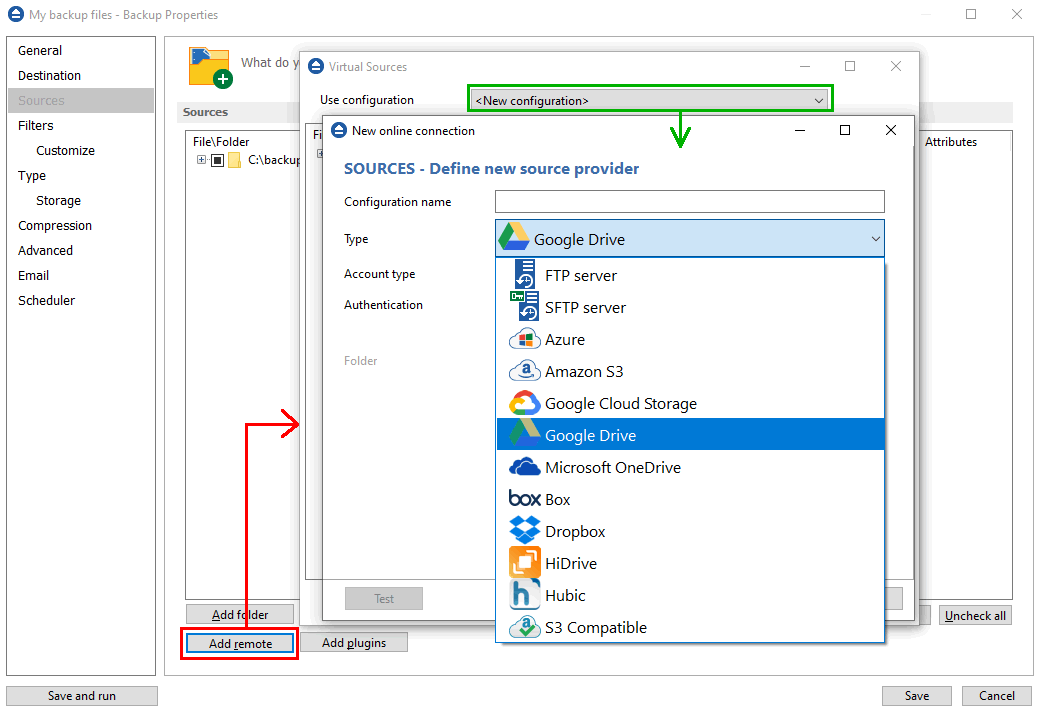Open the Scheduler page
This screenshot has height=716, width=1040.
point(46,300)
